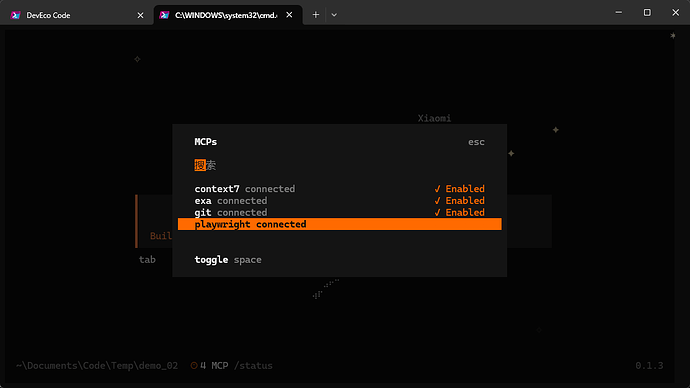Click the /status text in the footer
Viewport: 690px width, 388px height.
253,366
